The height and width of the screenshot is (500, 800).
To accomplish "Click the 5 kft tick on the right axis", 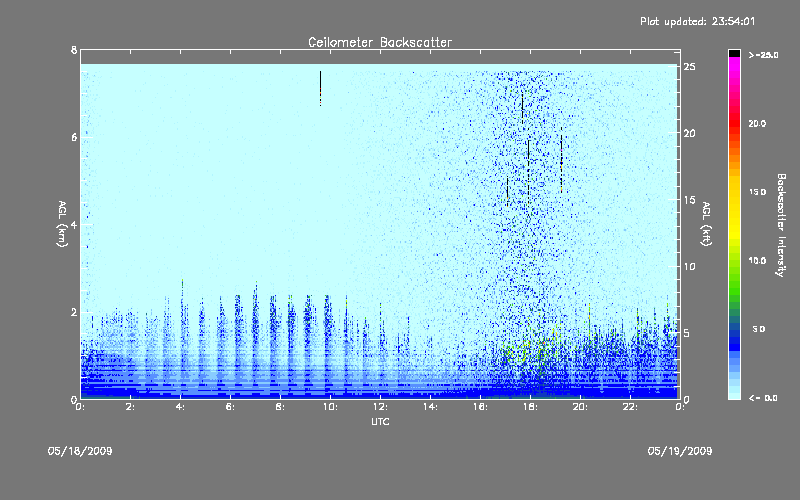I will (687, 333).
